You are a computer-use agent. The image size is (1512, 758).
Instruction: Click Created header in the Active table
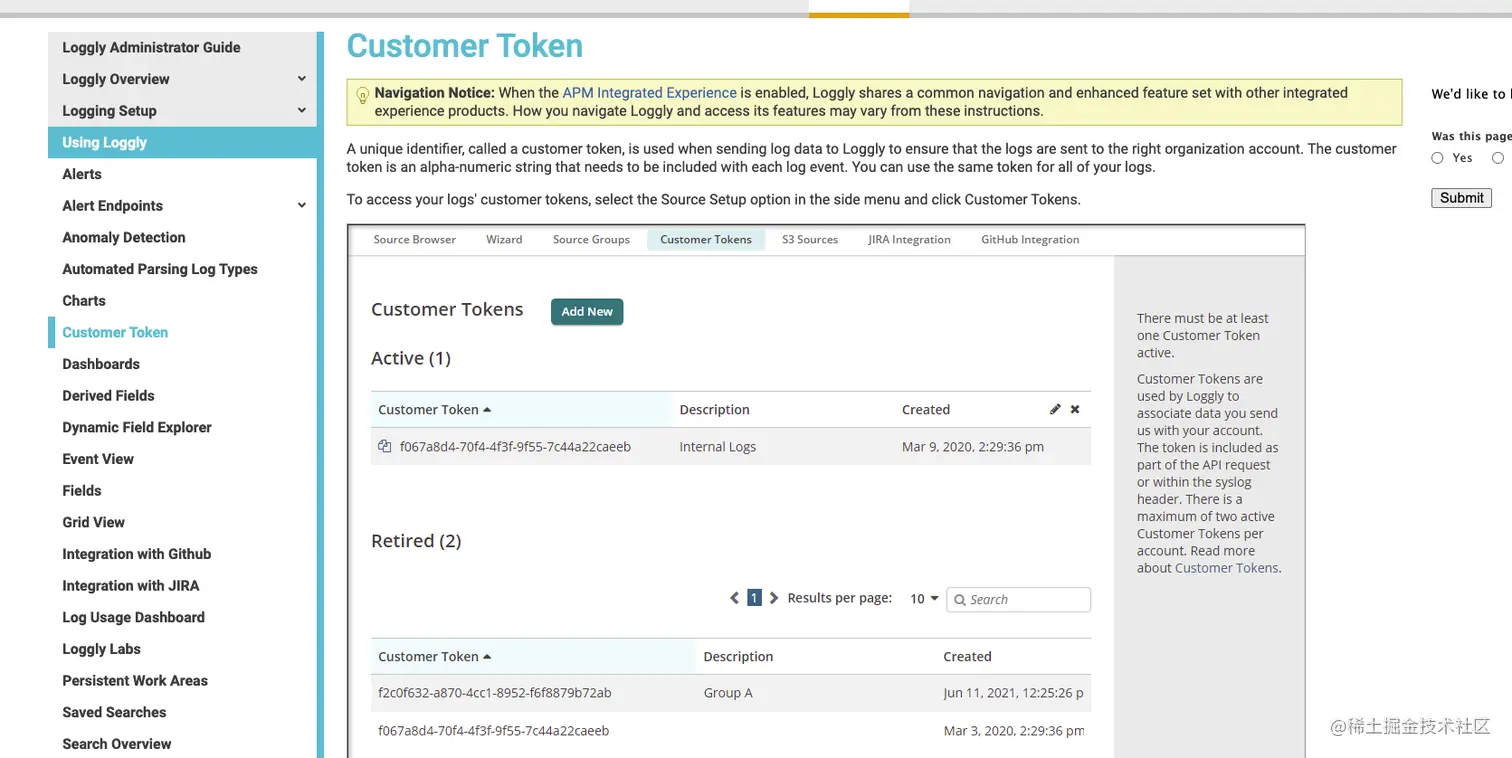pyautogui.click(x=926, y=409)
